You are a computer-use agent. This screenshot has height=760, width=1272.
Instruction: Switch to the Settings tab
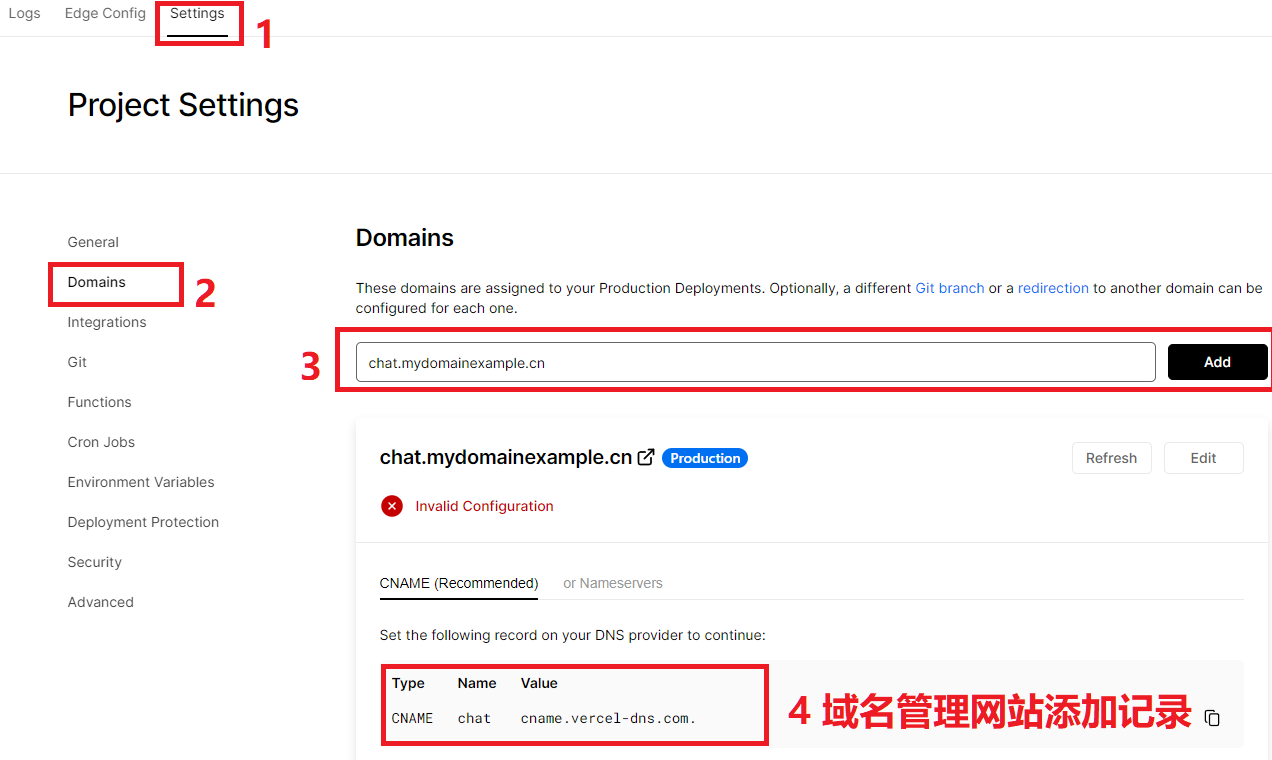pyautogui.click(x=197, y=14)
